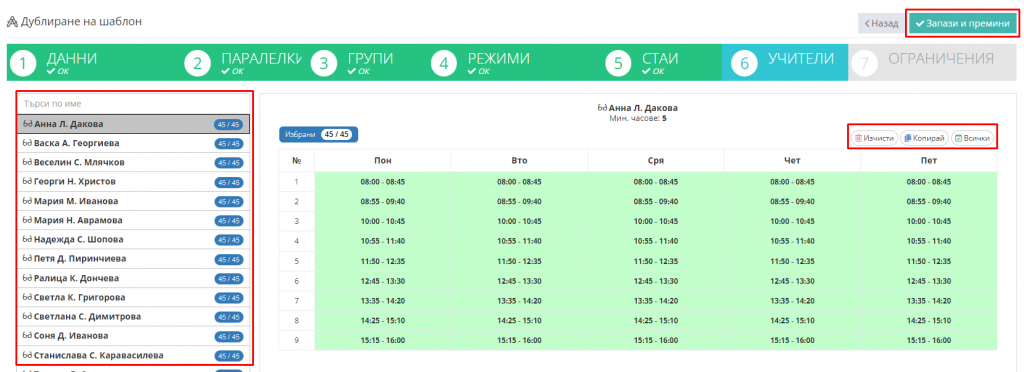
Task: Click the 45/45 badge of Соня Д. Иванова
Action: 229,337
